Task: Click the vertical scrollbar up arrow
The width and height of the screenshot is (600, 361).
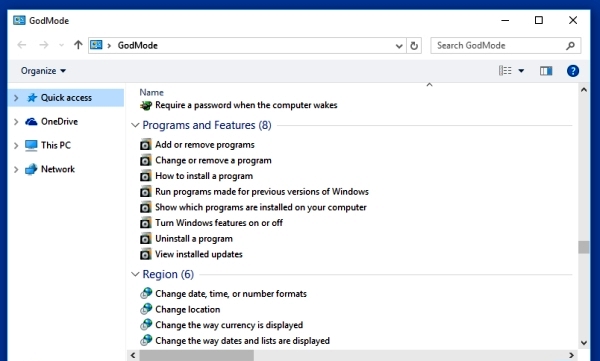Action: (x=584, y=90)
